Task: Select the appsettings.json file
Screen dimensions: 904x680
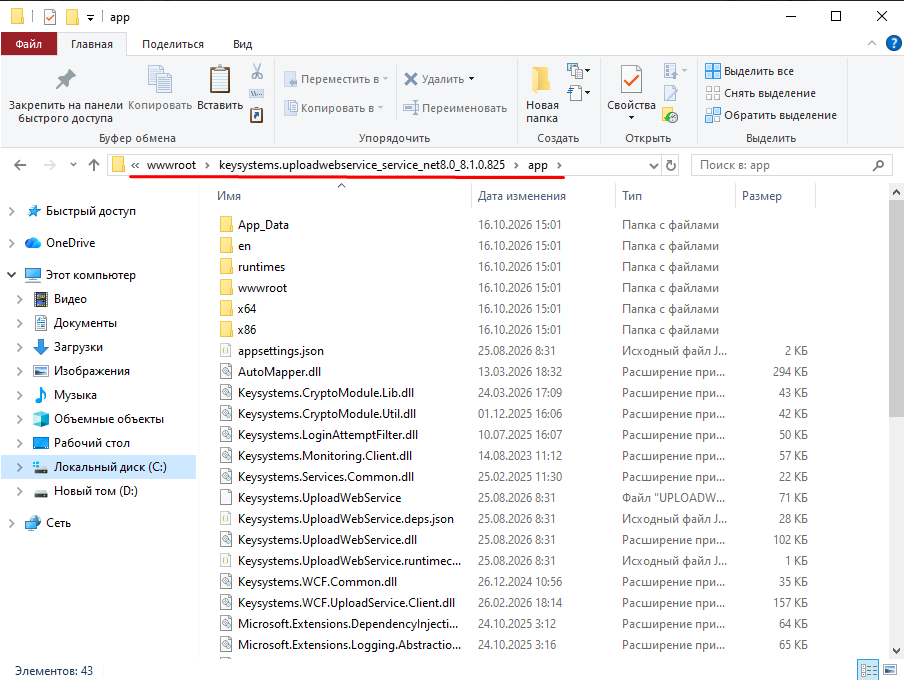Action: click(x=281, y=351)
